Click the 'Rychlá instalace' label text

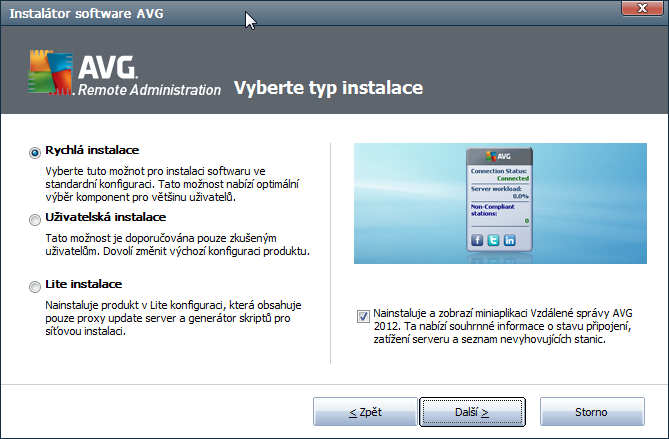coord(92,150)
